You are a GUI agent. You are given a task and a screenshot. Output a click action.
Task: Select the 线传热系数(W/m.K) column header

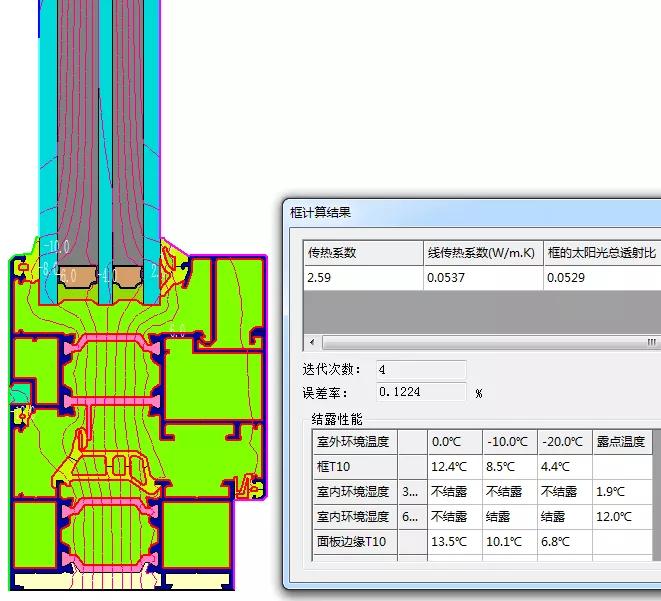(x=481, y=253)
